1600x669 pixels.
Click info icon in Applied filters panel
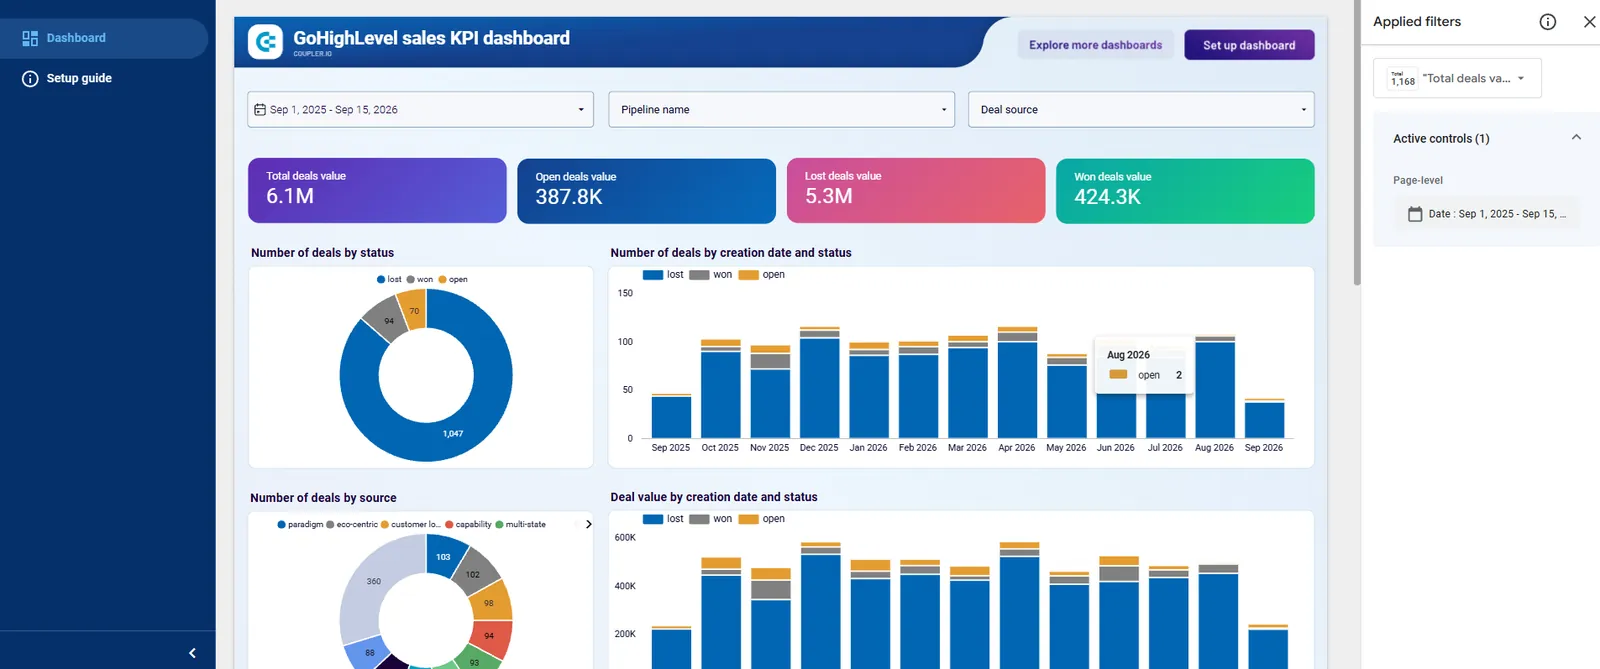(1548, 22)
